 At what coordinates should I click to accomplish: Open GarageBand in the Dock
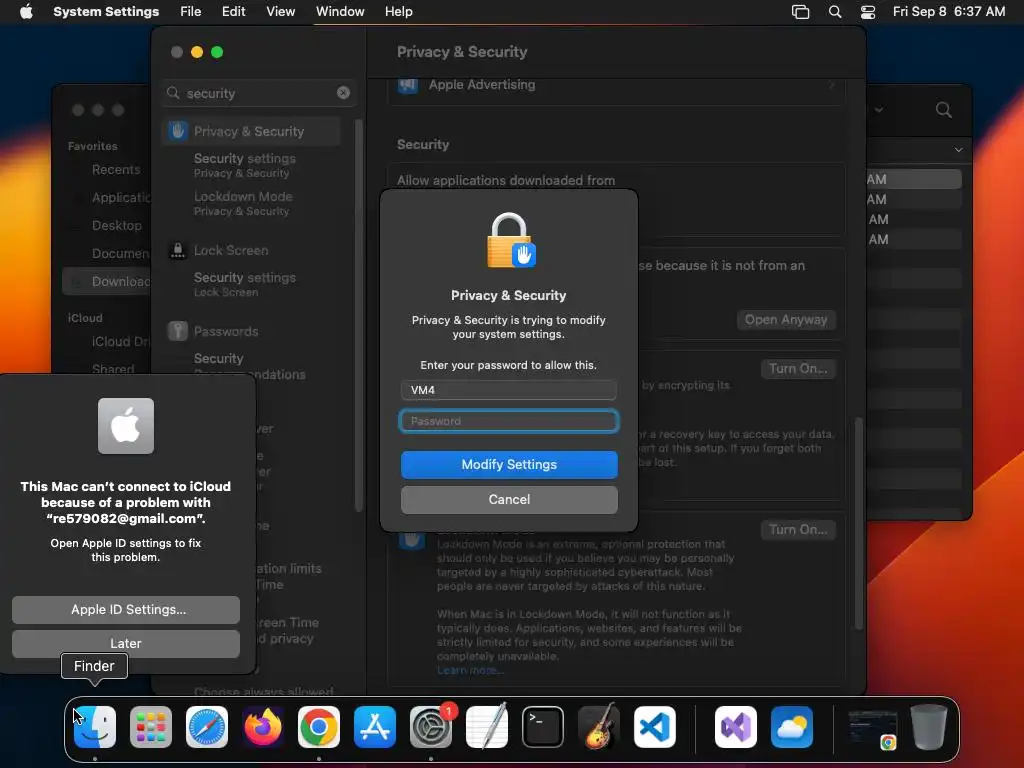pyautogui.click(x=599, y=727)
